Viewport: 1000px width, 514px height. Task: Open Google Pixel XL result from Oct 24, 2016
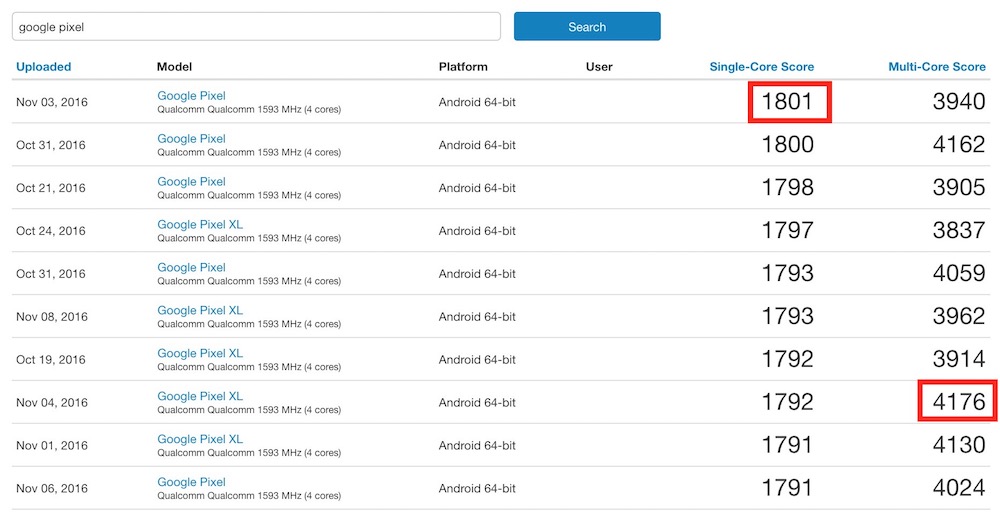coord(200,225)
